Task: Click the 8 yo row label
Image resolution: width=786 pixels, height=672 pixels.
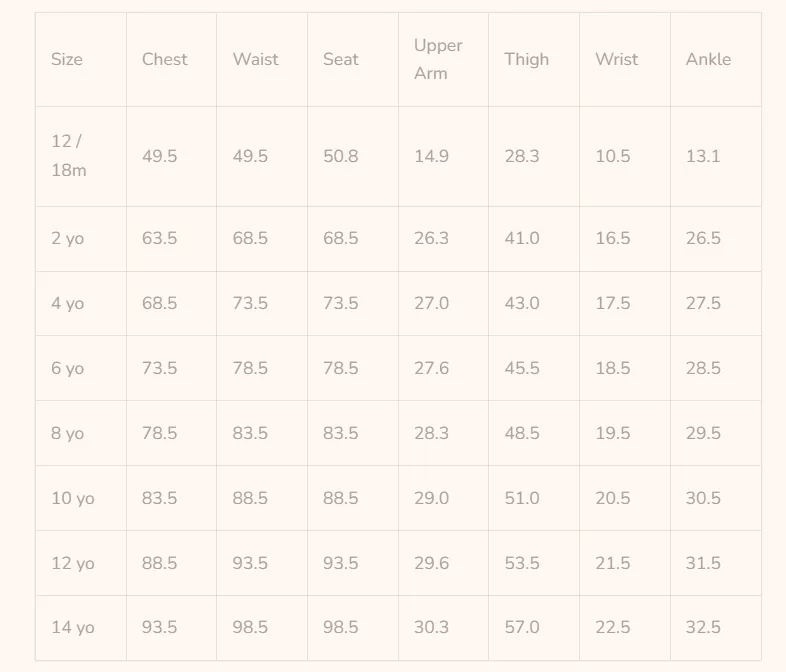Action: pyautogui.click(x=81, y=433)
